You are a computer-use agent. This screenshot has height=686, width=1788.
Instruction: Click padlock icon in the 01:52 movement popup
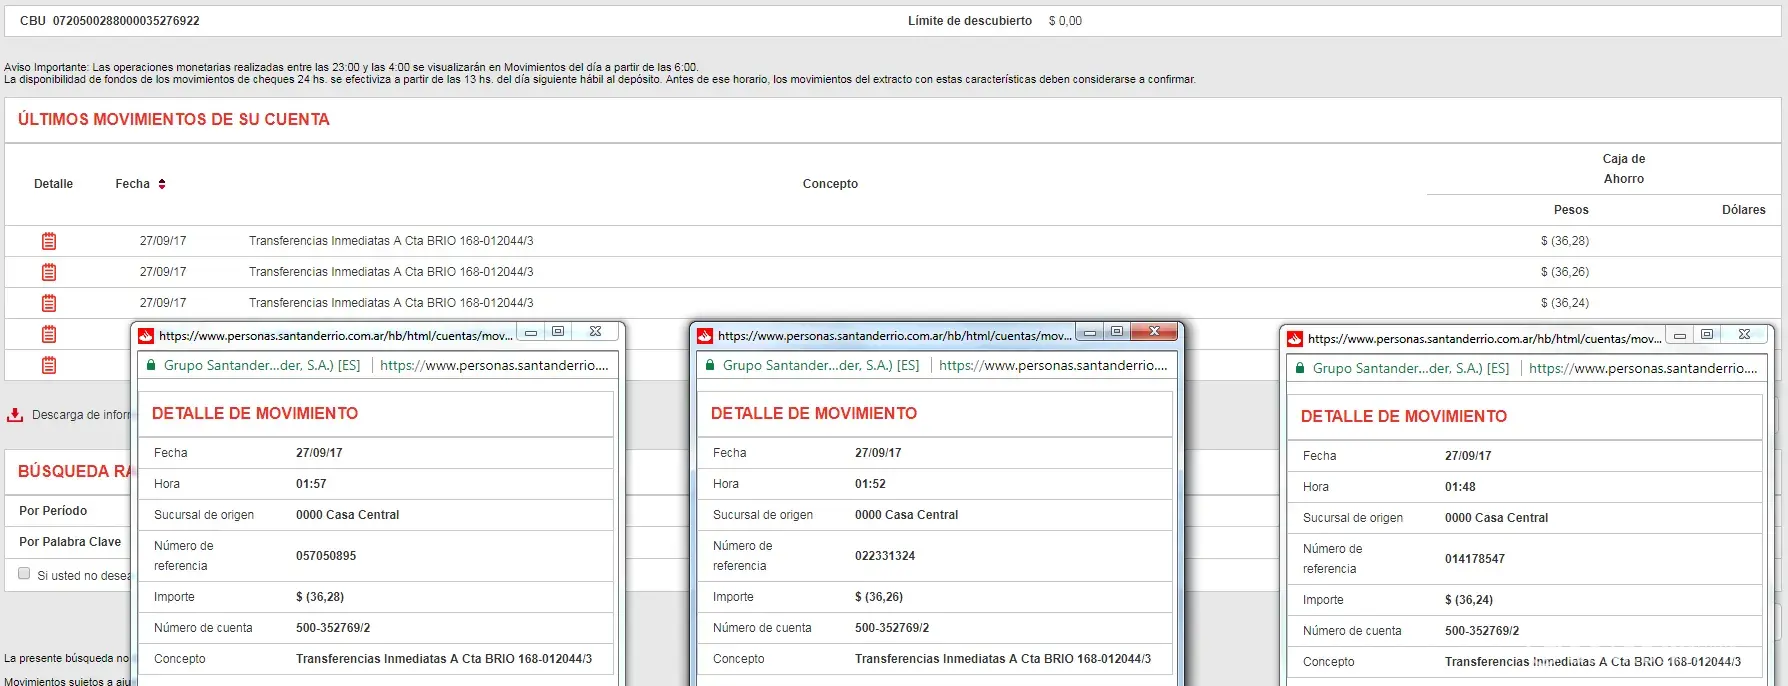pyautogui.click(x=710, y=366)
